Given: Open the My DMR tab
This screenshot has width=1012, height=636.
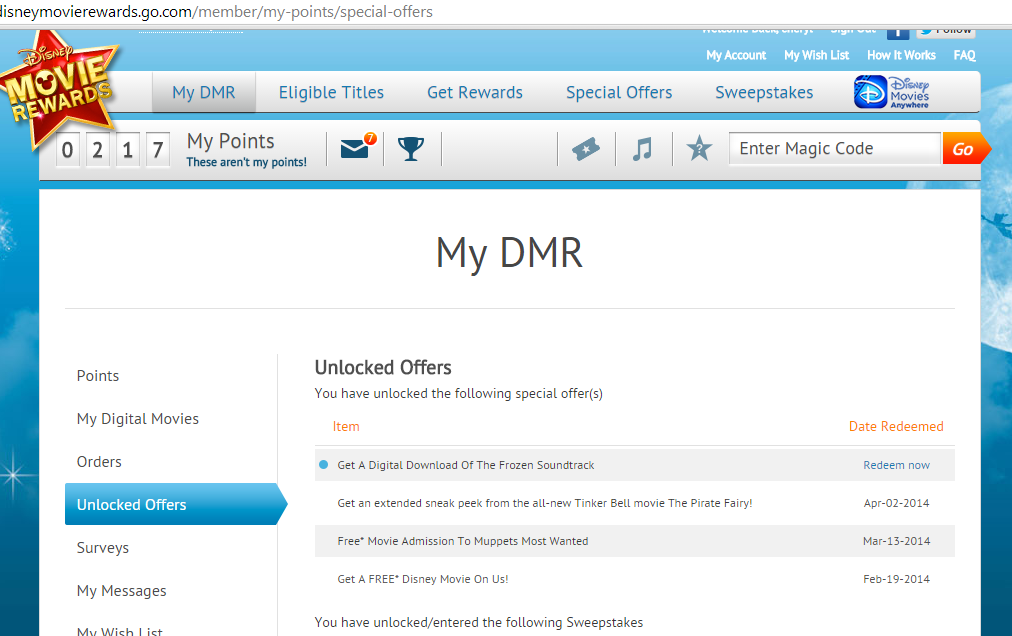Looking at the screenshot, I should click(x=204, y=93).
